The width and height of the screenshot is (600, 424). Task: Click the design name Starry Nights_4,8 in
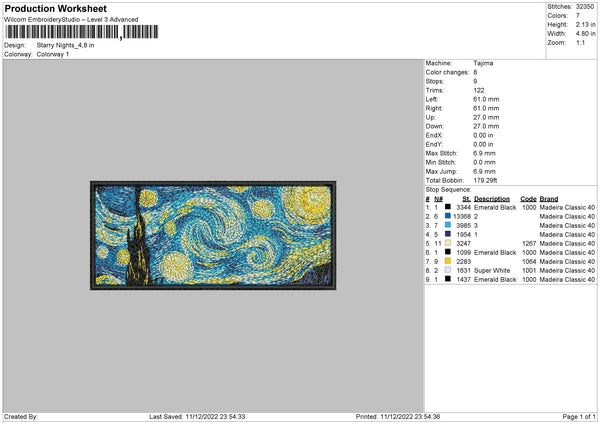pyautogui.click(x=65, y=45)
